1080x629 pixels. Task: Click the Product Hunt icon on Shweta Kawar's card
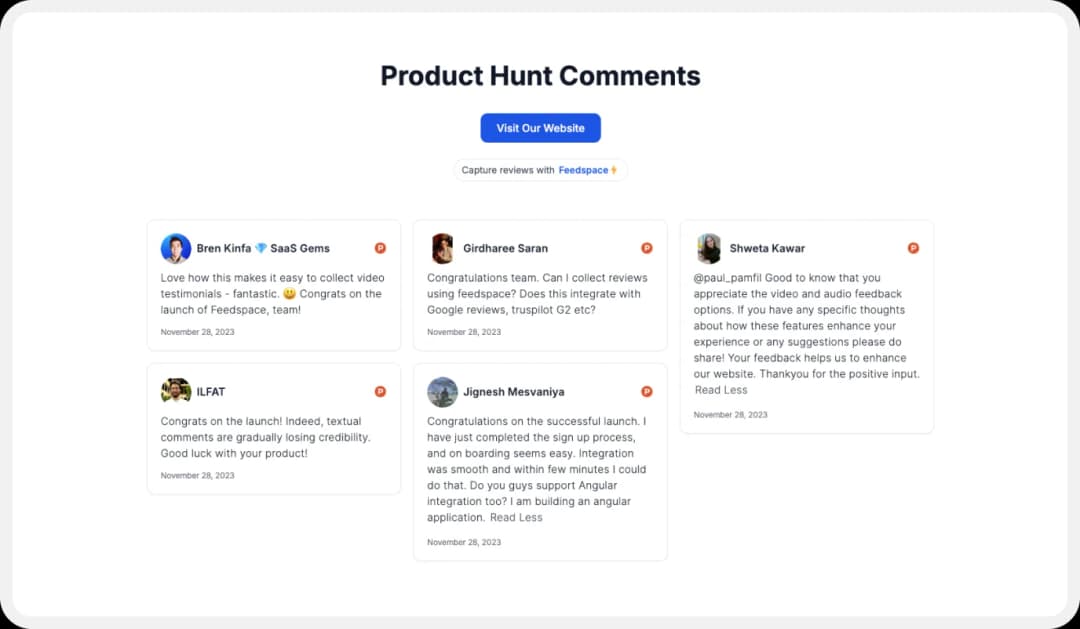913,247
